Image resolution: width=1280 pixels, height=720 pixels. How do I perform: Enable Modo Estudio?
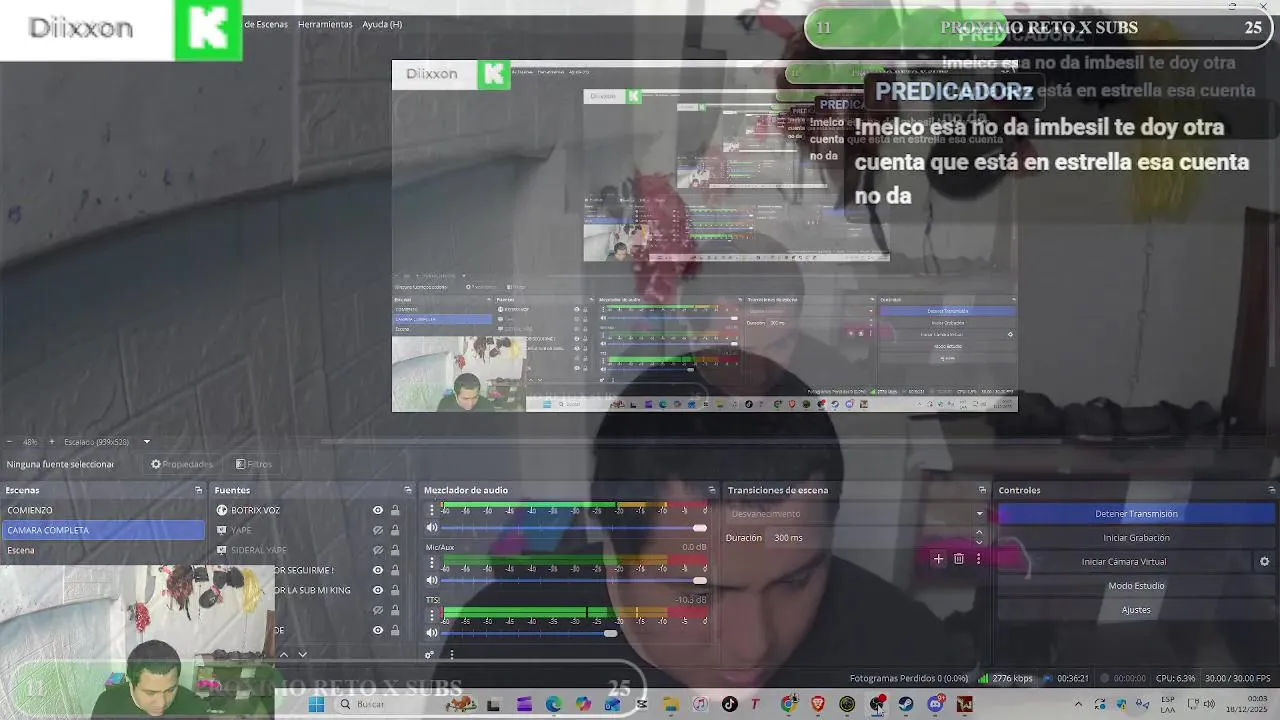coord(1136,586)
